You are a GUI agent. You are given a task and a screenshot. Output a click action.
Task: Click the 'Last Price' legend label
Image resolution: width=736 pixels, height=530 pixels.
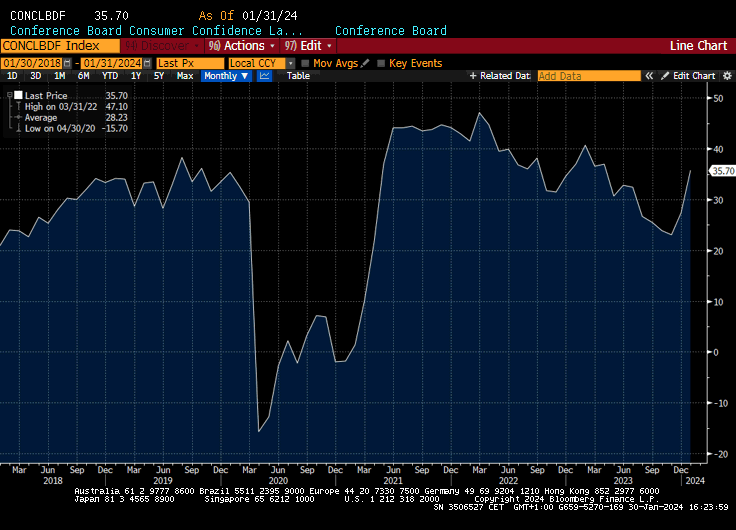coord(46,95)
